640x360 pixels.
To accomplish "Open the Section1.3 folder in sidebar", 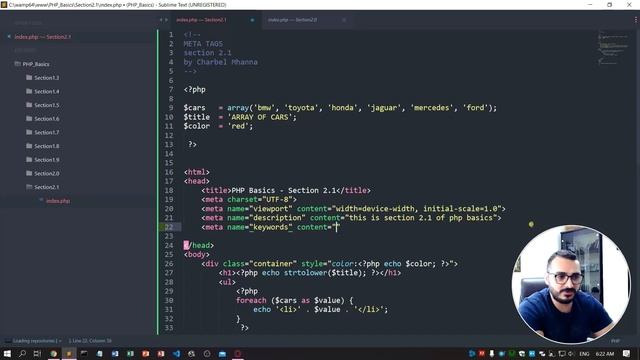I will point(42,78).
